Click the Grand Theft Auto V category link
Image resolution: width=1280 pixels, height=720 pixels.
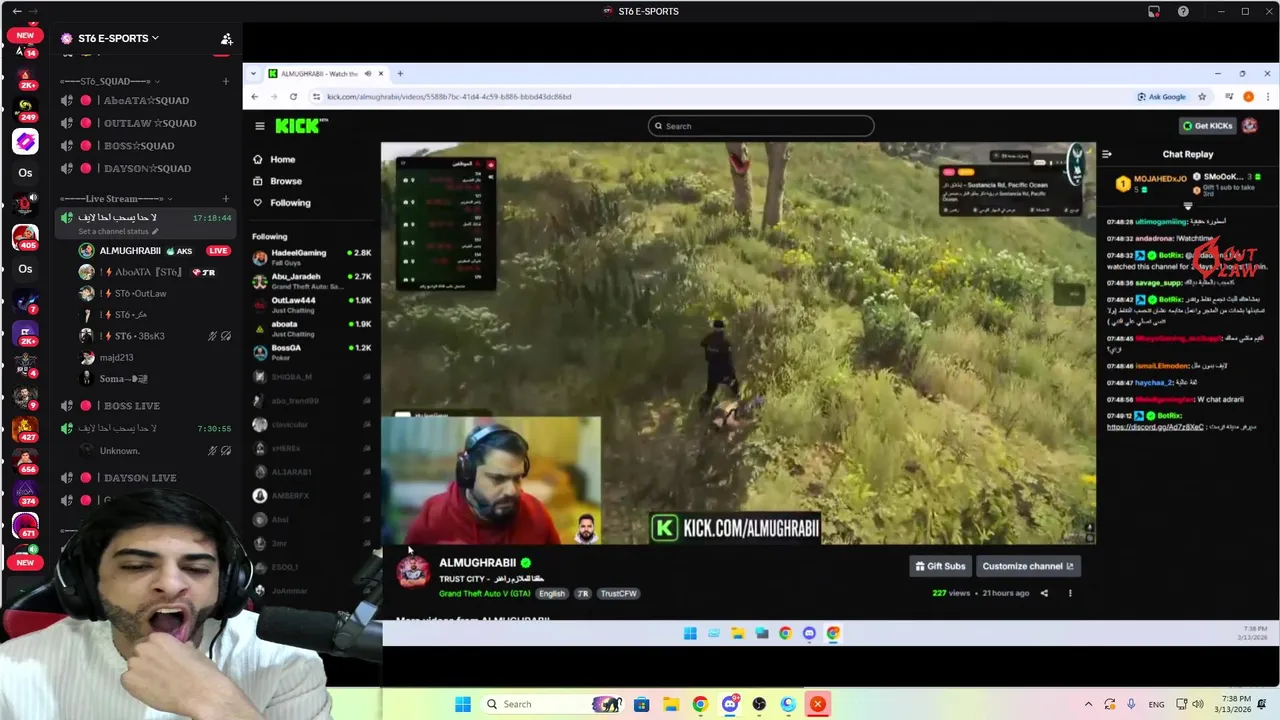[x=484, y=594]
